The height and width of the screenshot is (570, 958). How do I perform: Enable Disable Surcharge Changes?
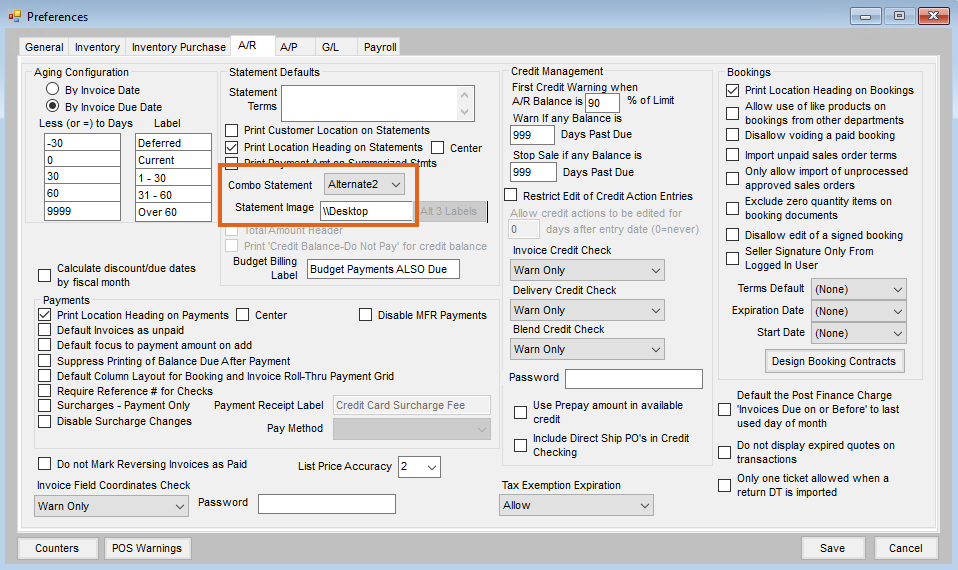pos(45,422)
